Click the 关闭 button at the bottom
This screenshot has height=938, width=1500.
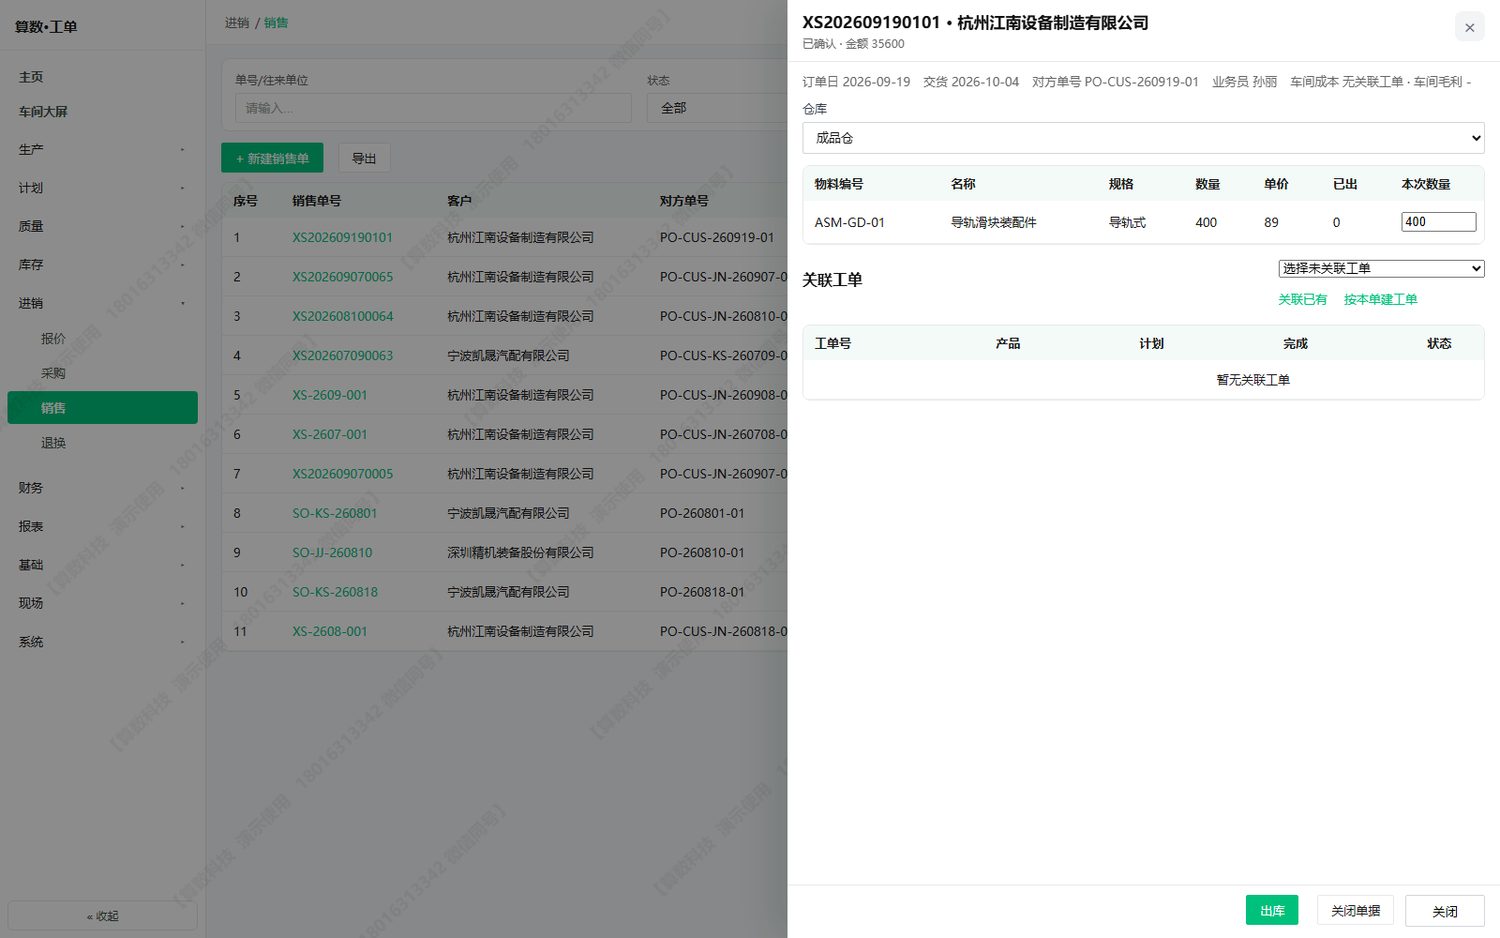pos(1445,910)
